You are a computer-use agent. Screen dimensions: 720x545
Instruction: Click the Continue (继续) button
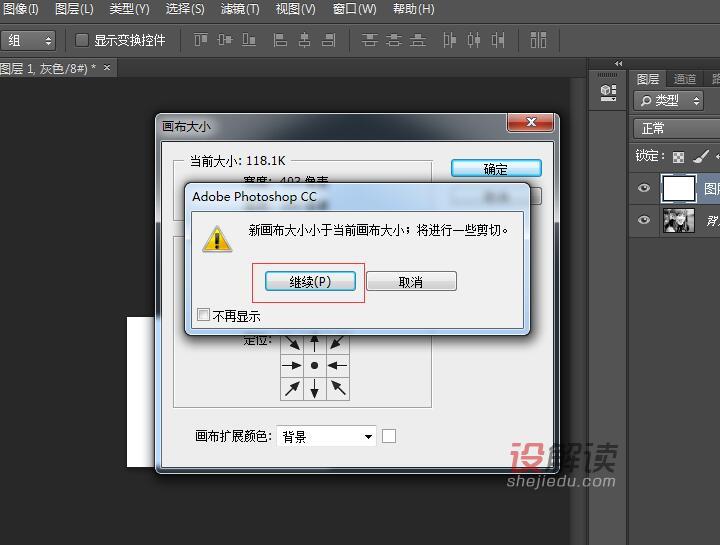pos(310,281)
